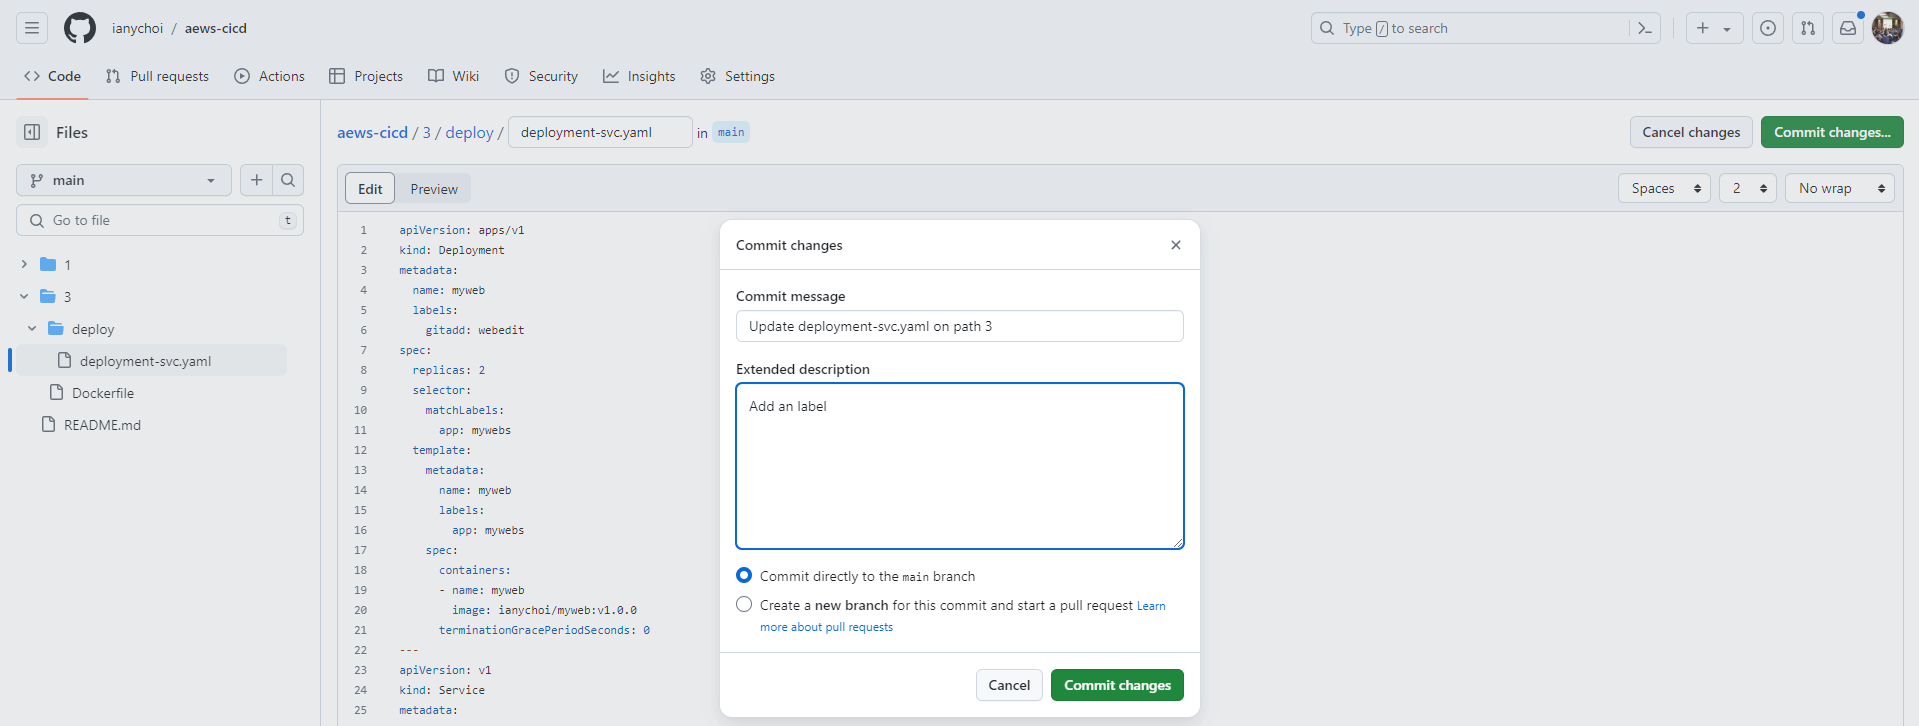The height and width of the screenshot is (726, 1919).
Task: Open user profile avatar menu
Action: click(x=1888, y=28)
